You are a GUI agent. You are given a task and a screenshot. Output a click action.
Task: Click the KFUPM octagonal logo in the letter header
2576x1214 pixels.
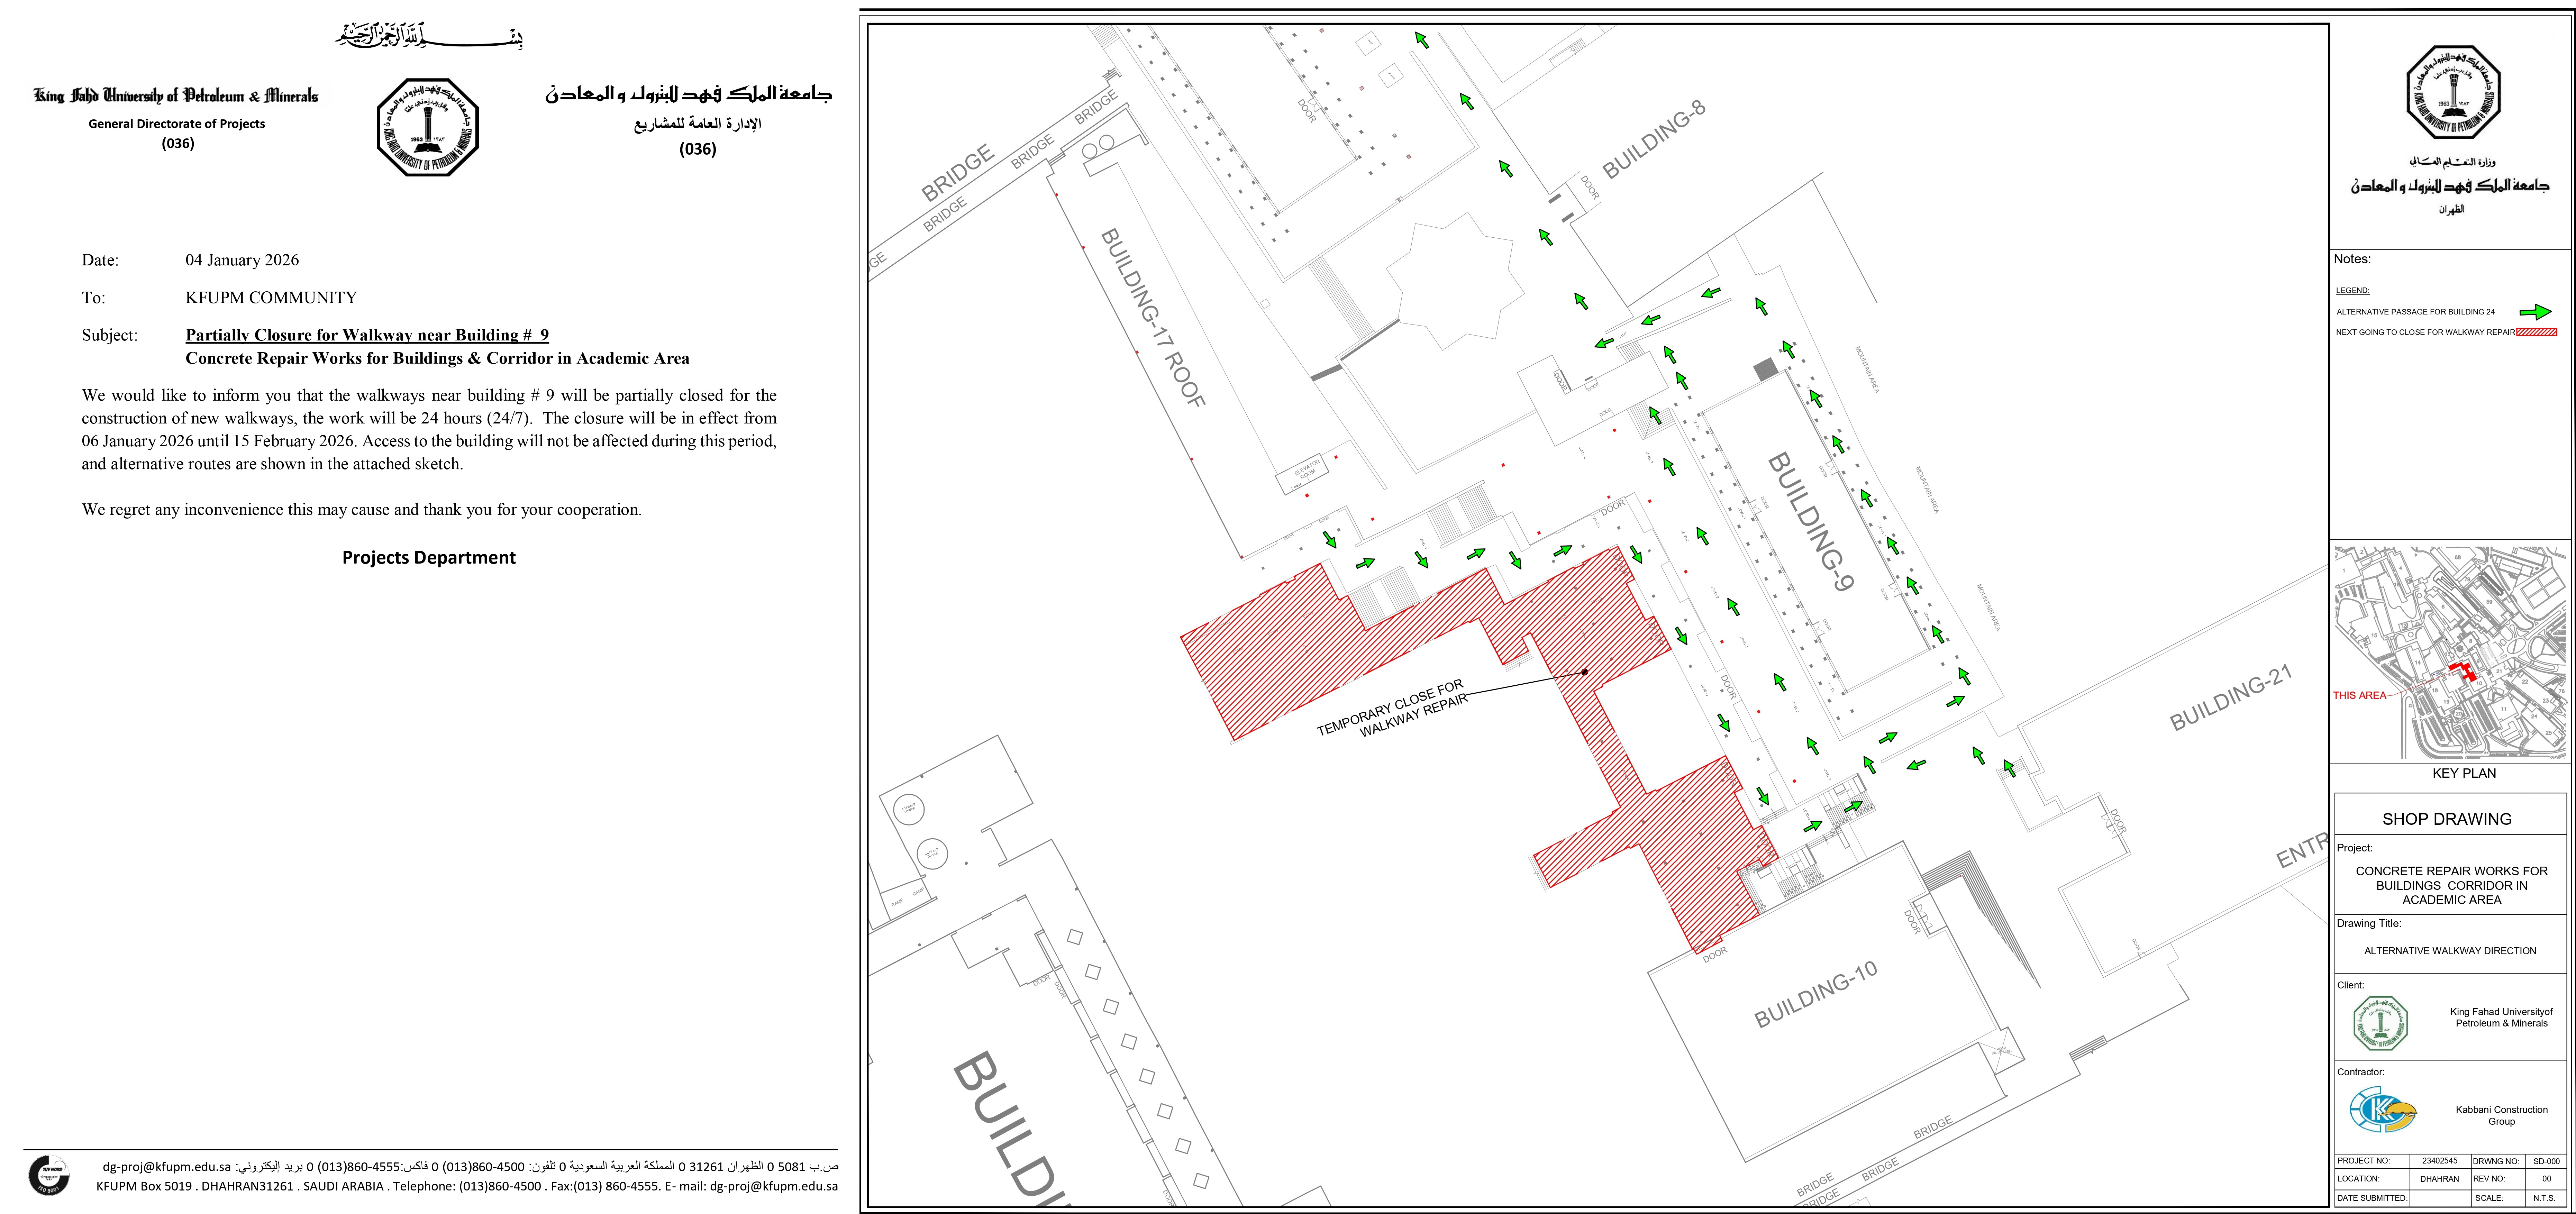[428, 128]
